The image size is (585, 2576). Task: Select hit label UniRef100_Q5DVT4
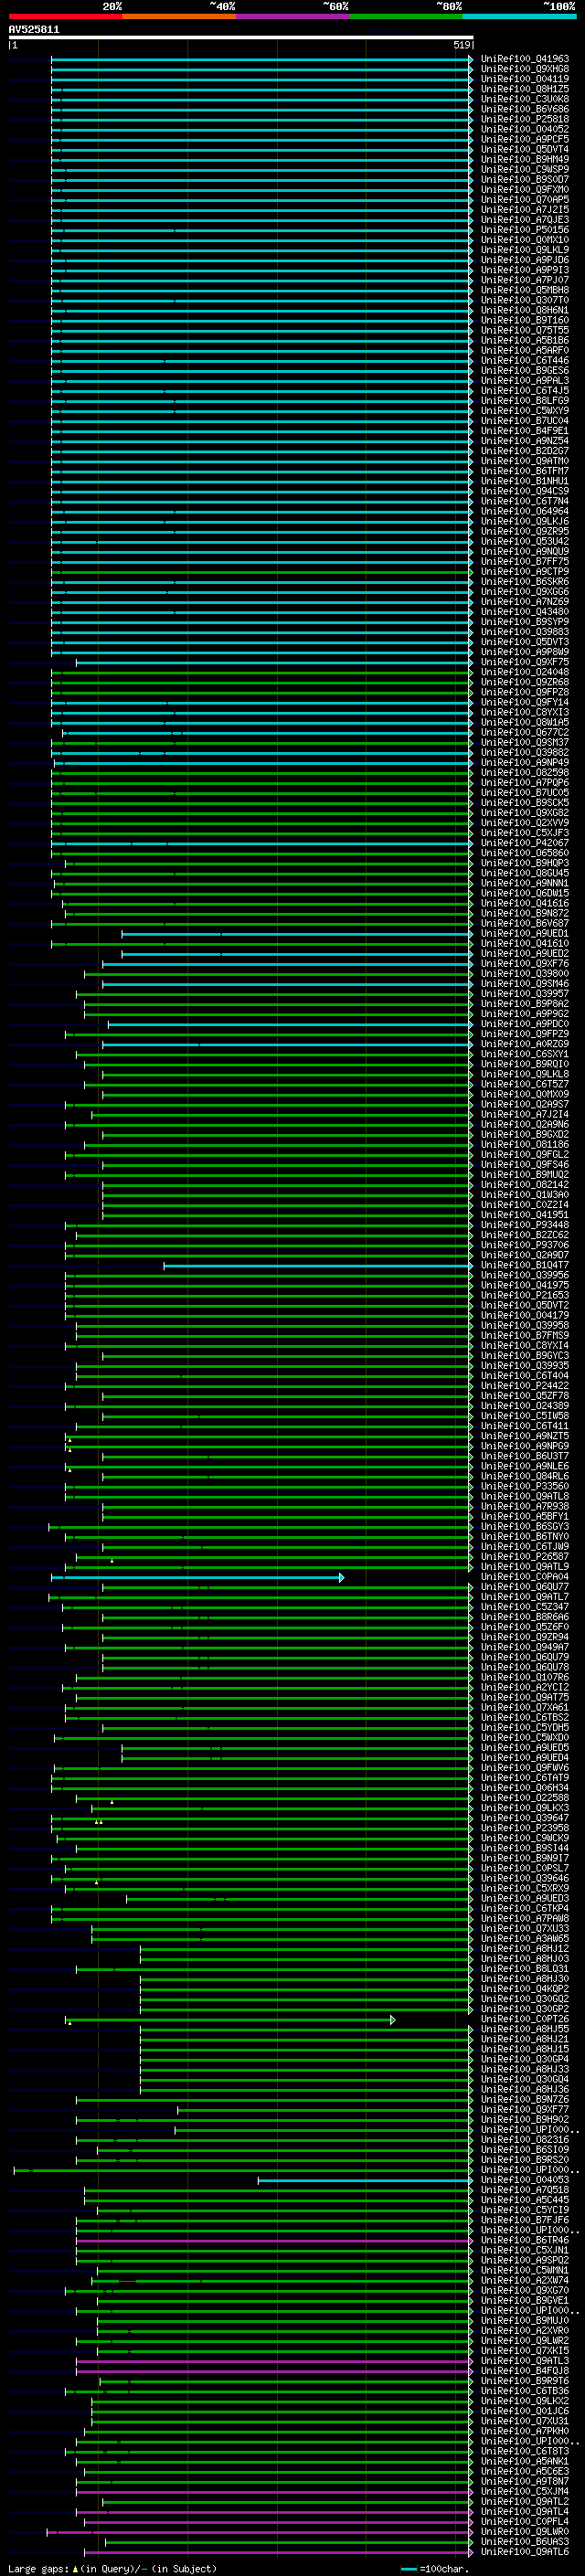click(524, 149)
